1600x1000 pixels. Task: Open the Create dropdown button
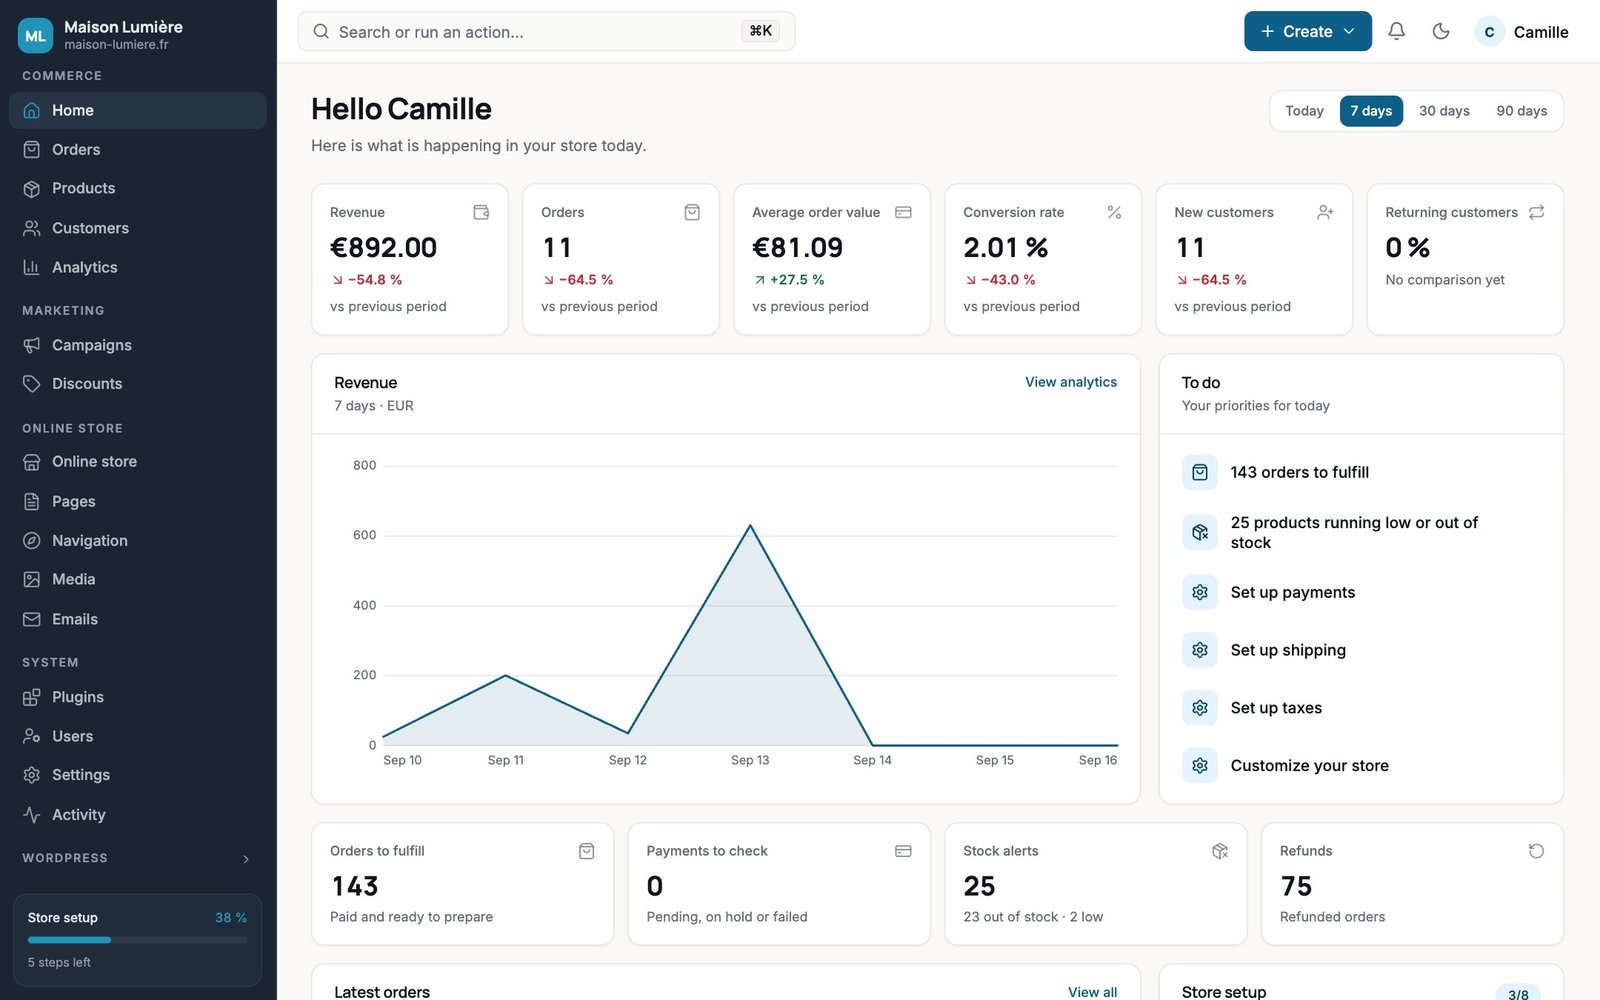[1308, 31]
